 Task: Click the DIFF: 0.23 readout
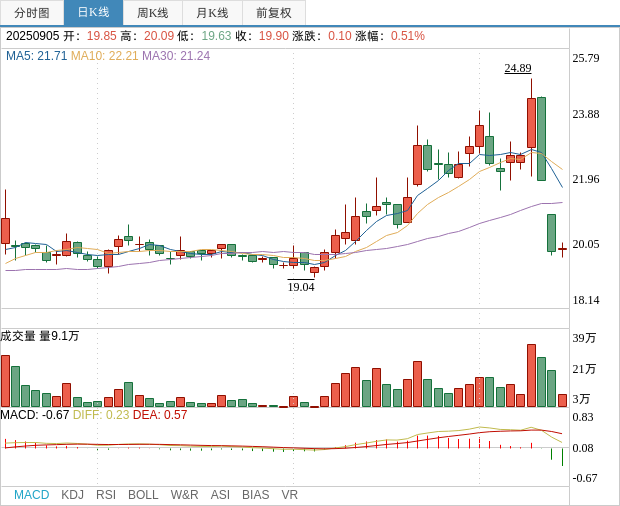pos(101,415)
